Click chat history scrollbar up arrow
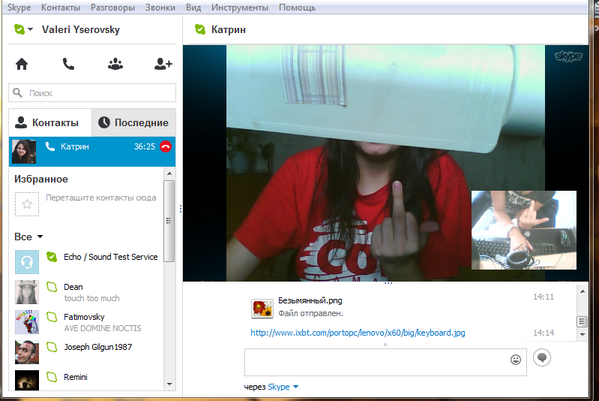This screenshot has height=401, width=599. point(582,292)
